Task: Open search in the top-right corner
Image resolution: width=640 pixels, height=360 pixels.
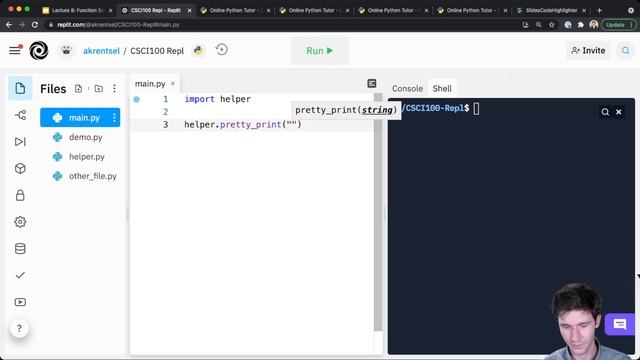Action: [x=625, y=51]
